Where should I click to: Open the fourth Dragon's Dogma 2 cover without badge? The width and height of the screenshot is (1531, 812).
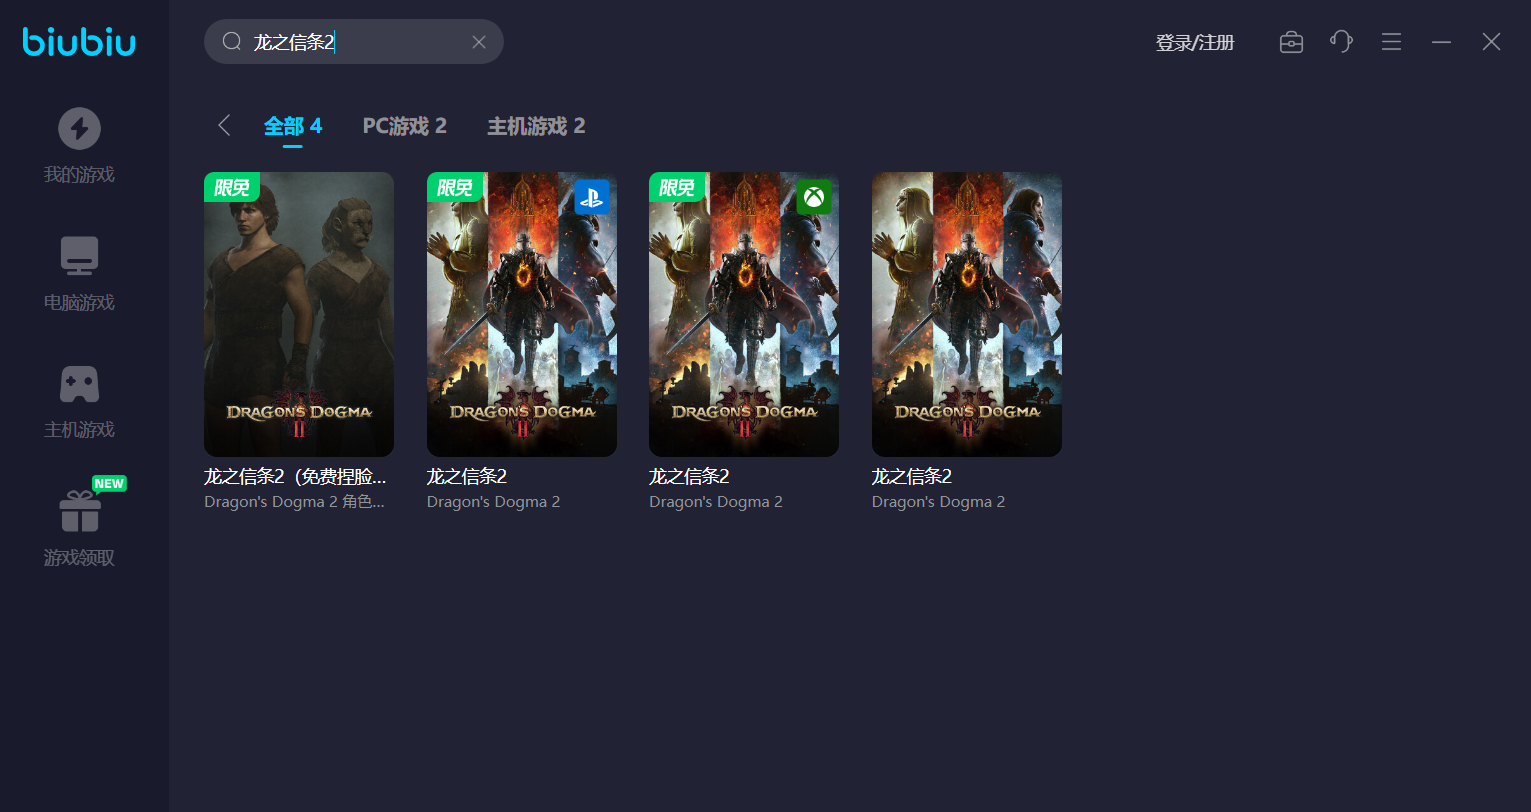tap(966, 314)
